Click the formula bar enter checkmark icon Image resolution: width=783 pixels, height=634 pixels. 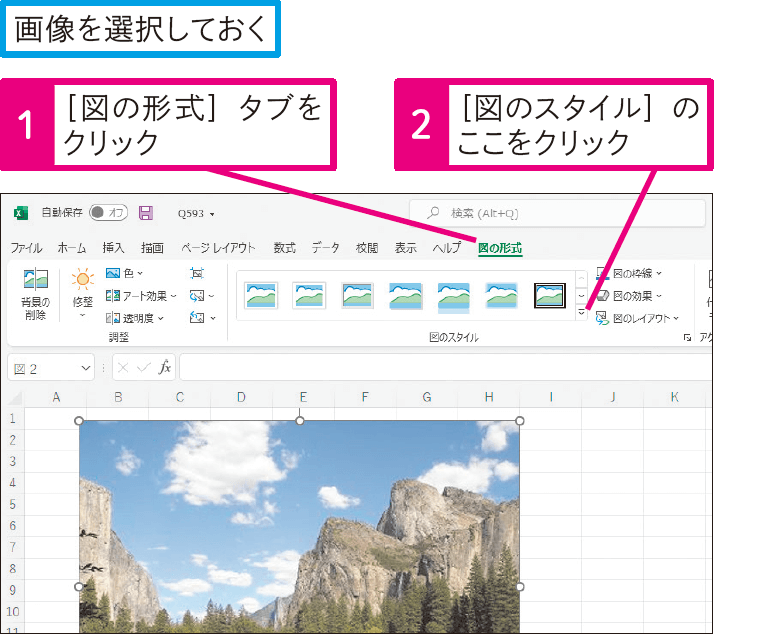pyautogui.click(x=144, y=368)
